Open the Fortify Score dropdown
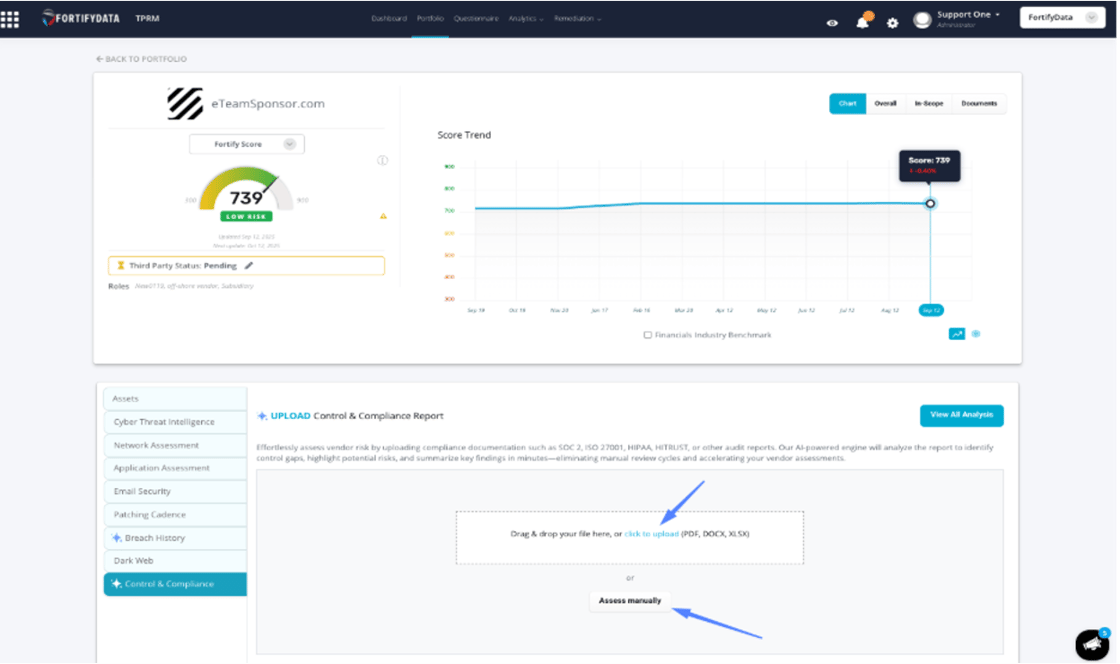The height and width of the screenshot is (664, 1120). tap(246, 143)
